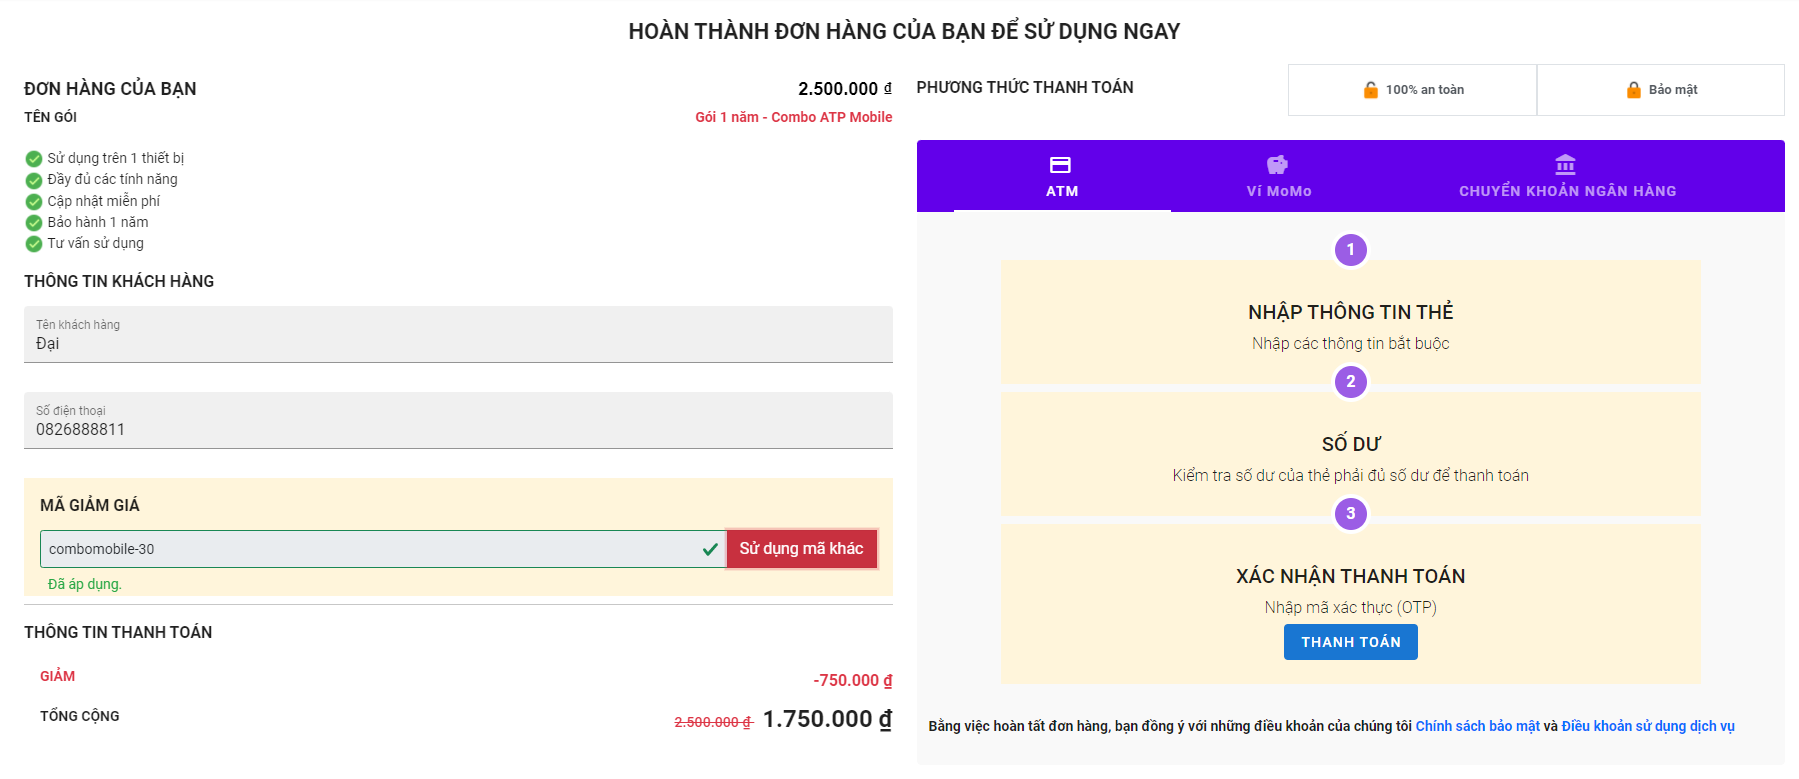Click the padlock beside "100% an toàn"
Screen dimensions: 1799x779
(x=1370, y=88)
